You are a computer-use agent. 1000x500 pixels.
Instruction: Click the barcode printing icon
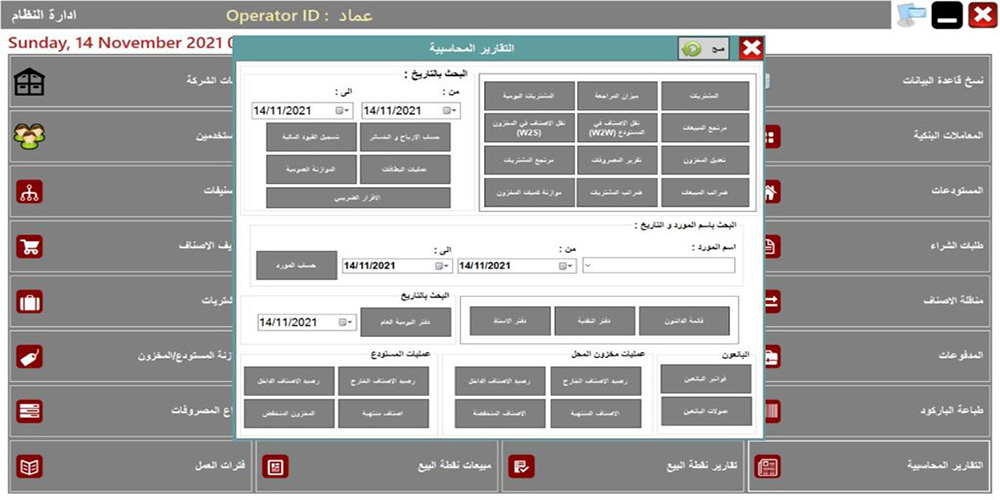coord(772,411)
